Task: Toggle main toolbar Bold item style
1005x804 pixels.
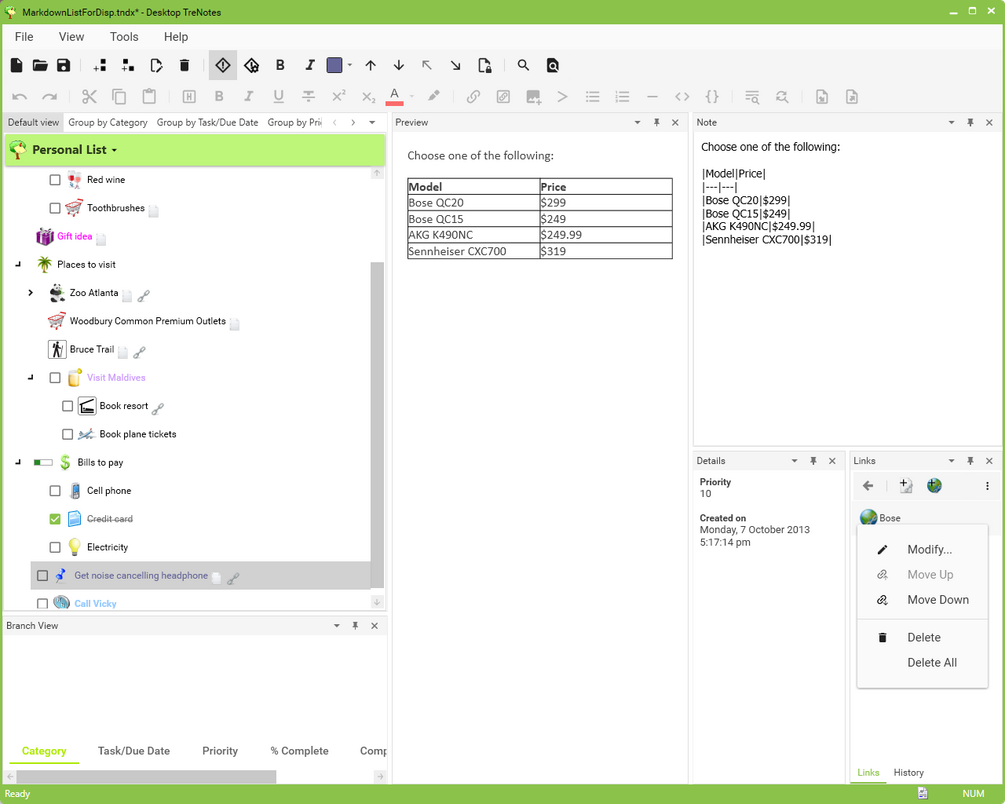Action: coord(280,65)
